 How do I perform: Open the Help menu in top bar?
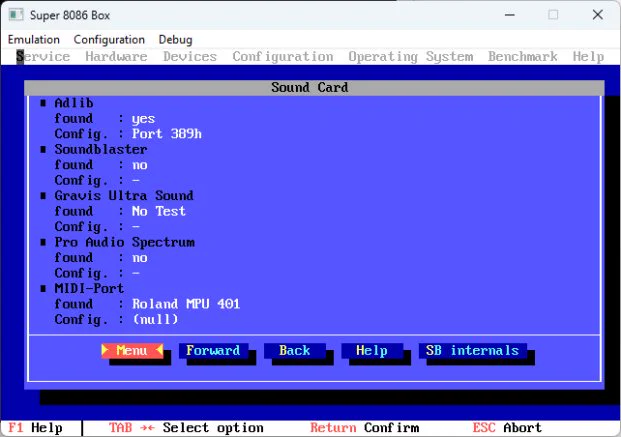point(588,56)
